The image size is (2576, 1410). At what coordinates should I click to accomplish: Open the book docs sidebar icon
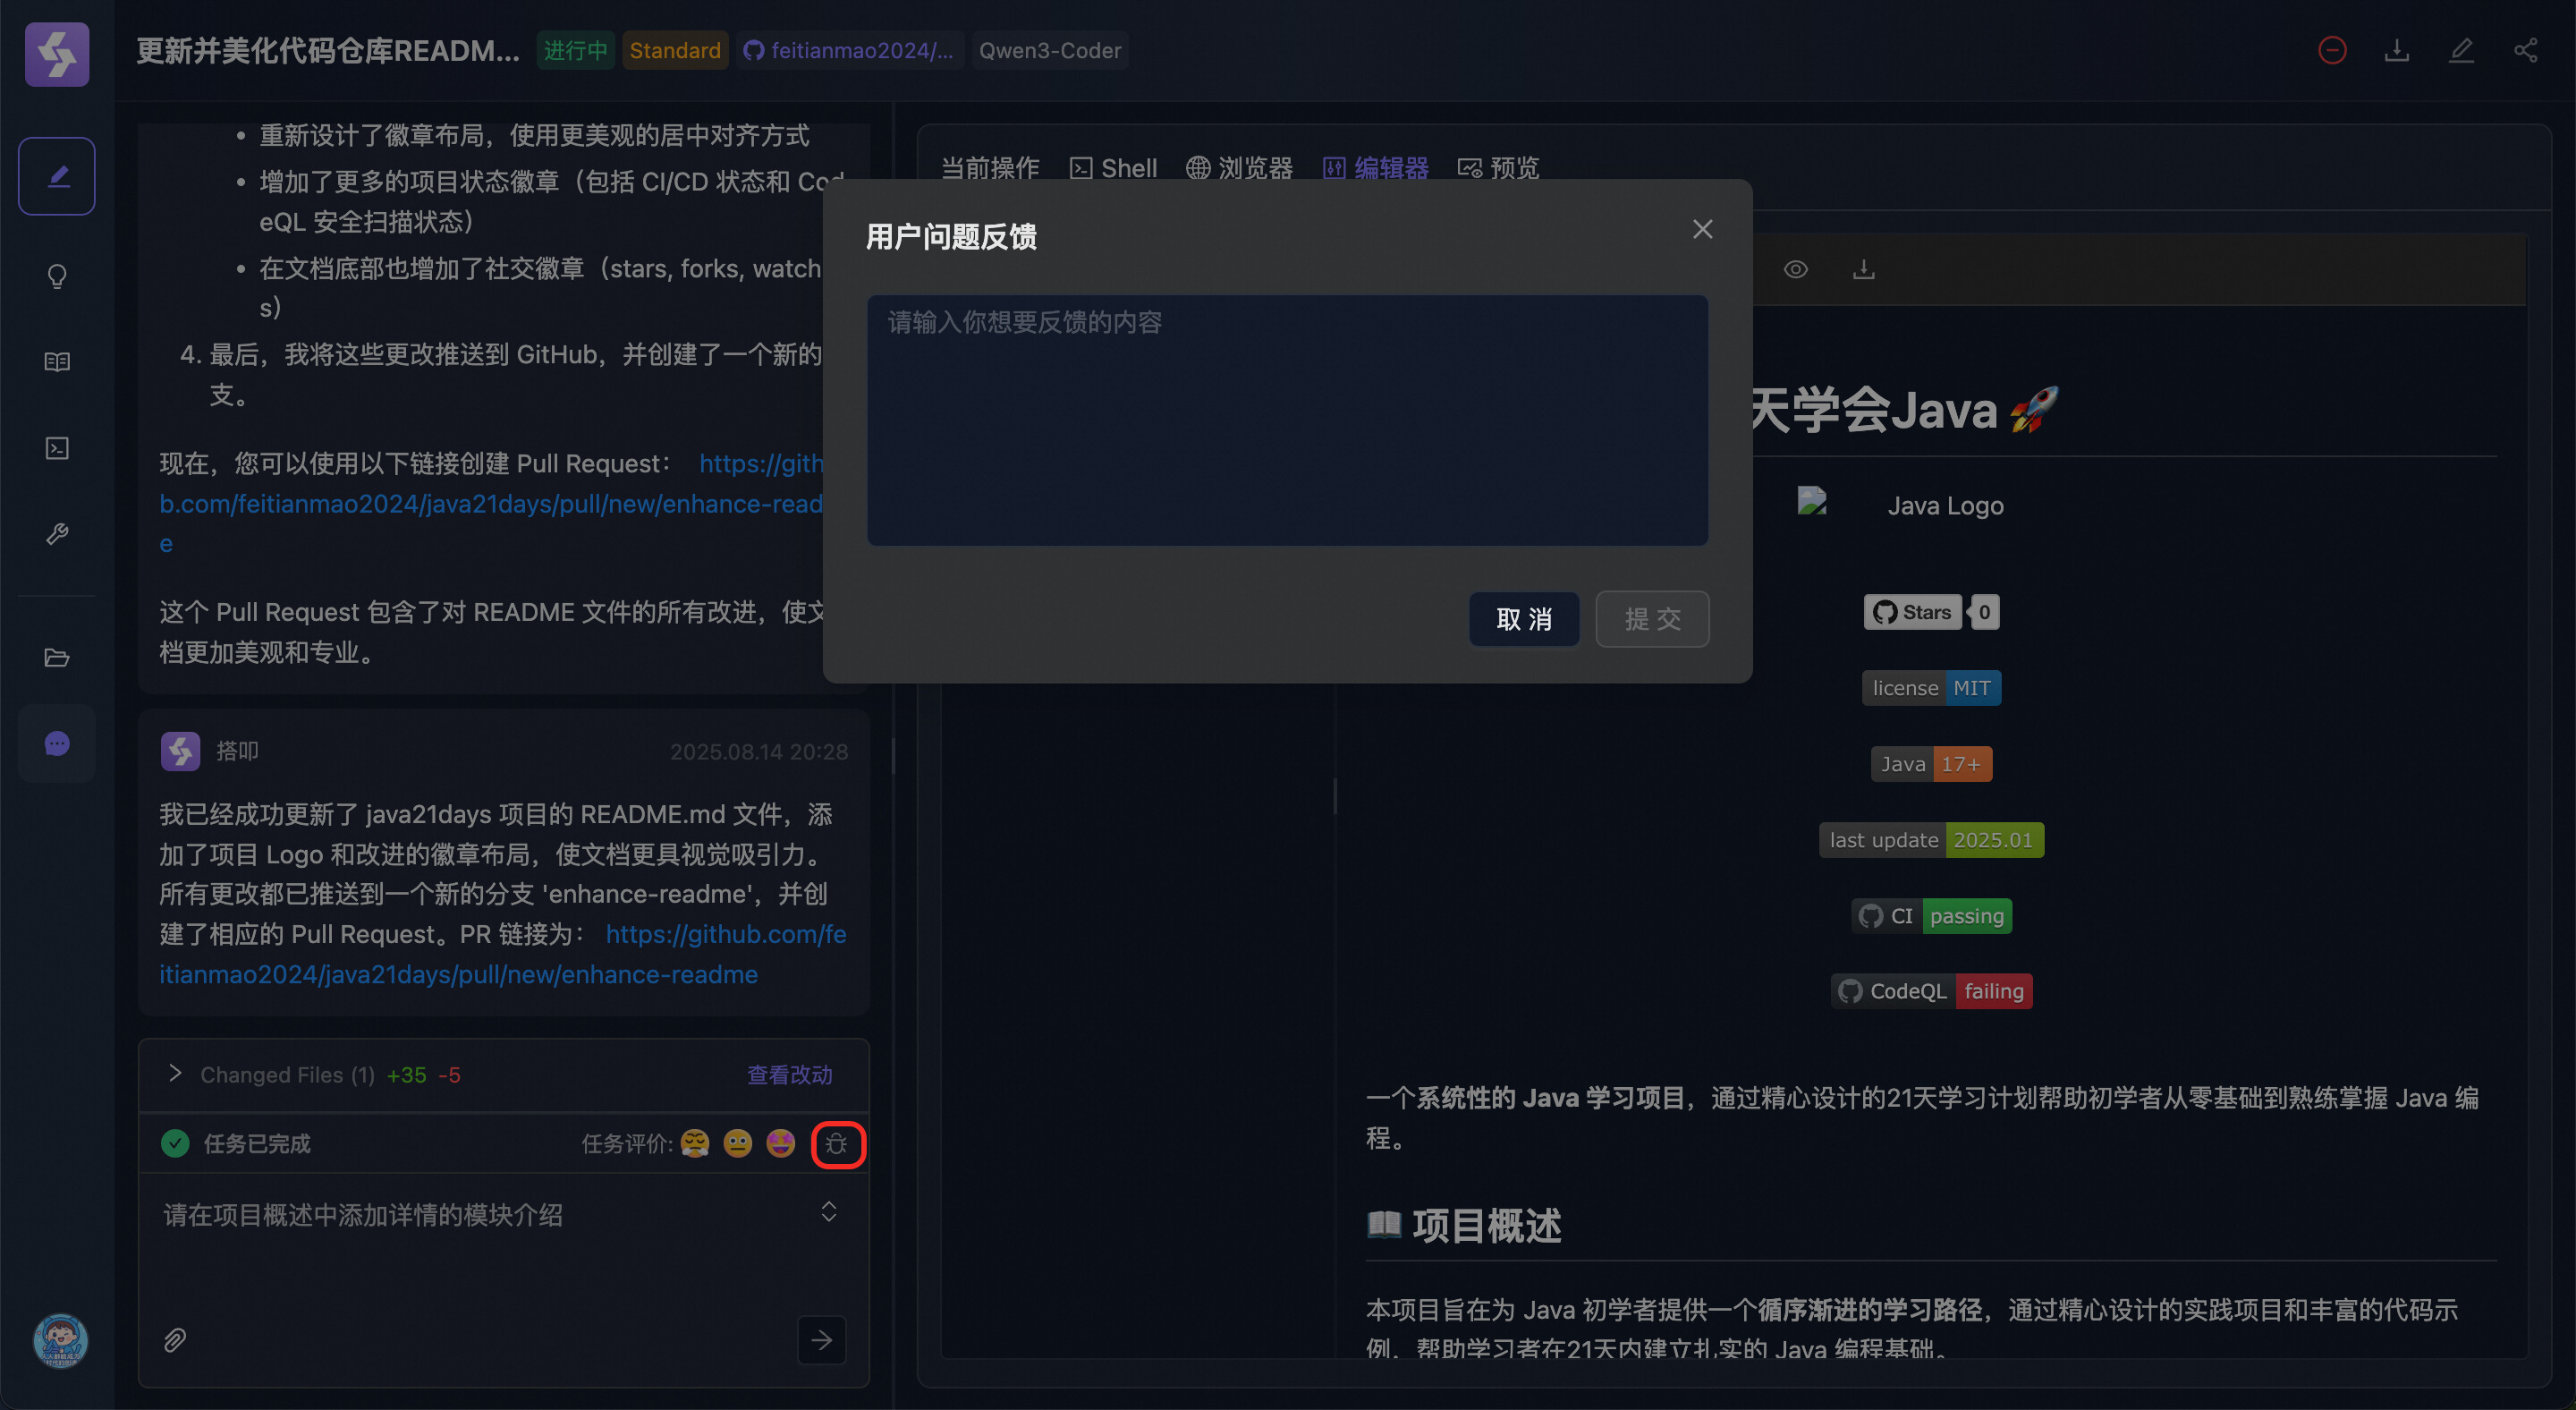(57, 362)
